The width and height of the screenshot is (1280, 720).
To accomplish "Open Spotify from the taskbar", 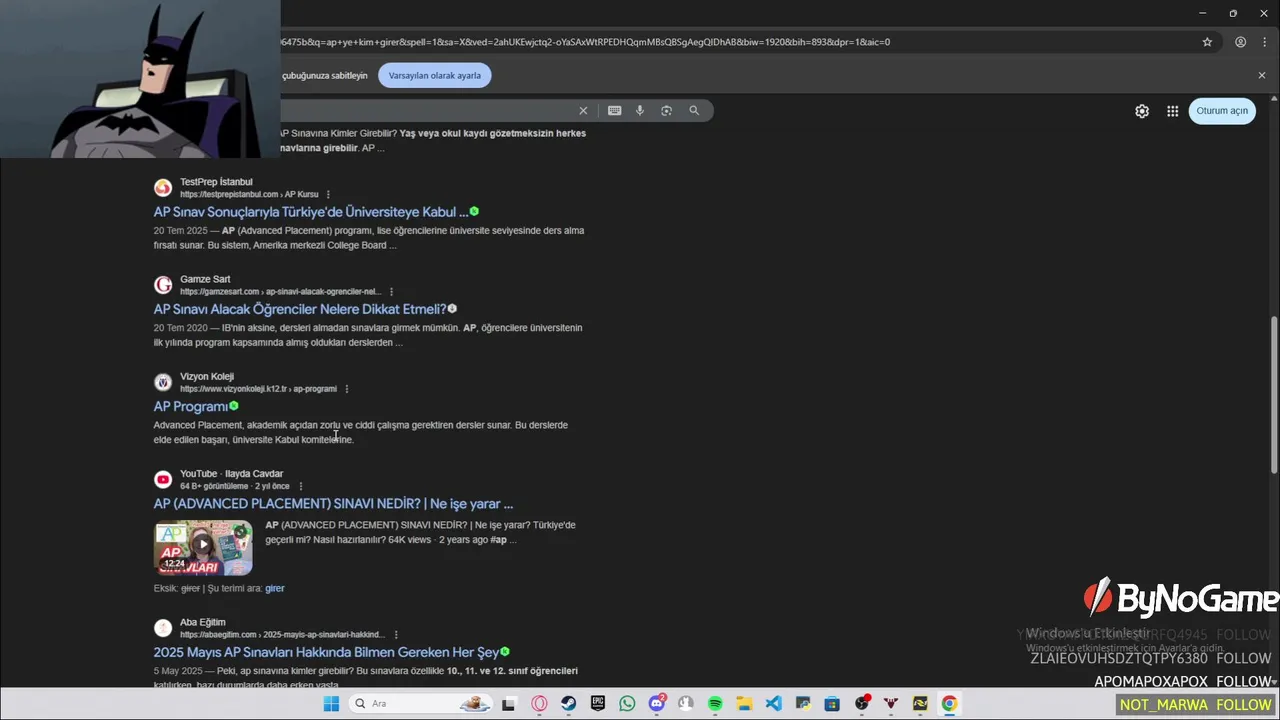I will (715, 704).
